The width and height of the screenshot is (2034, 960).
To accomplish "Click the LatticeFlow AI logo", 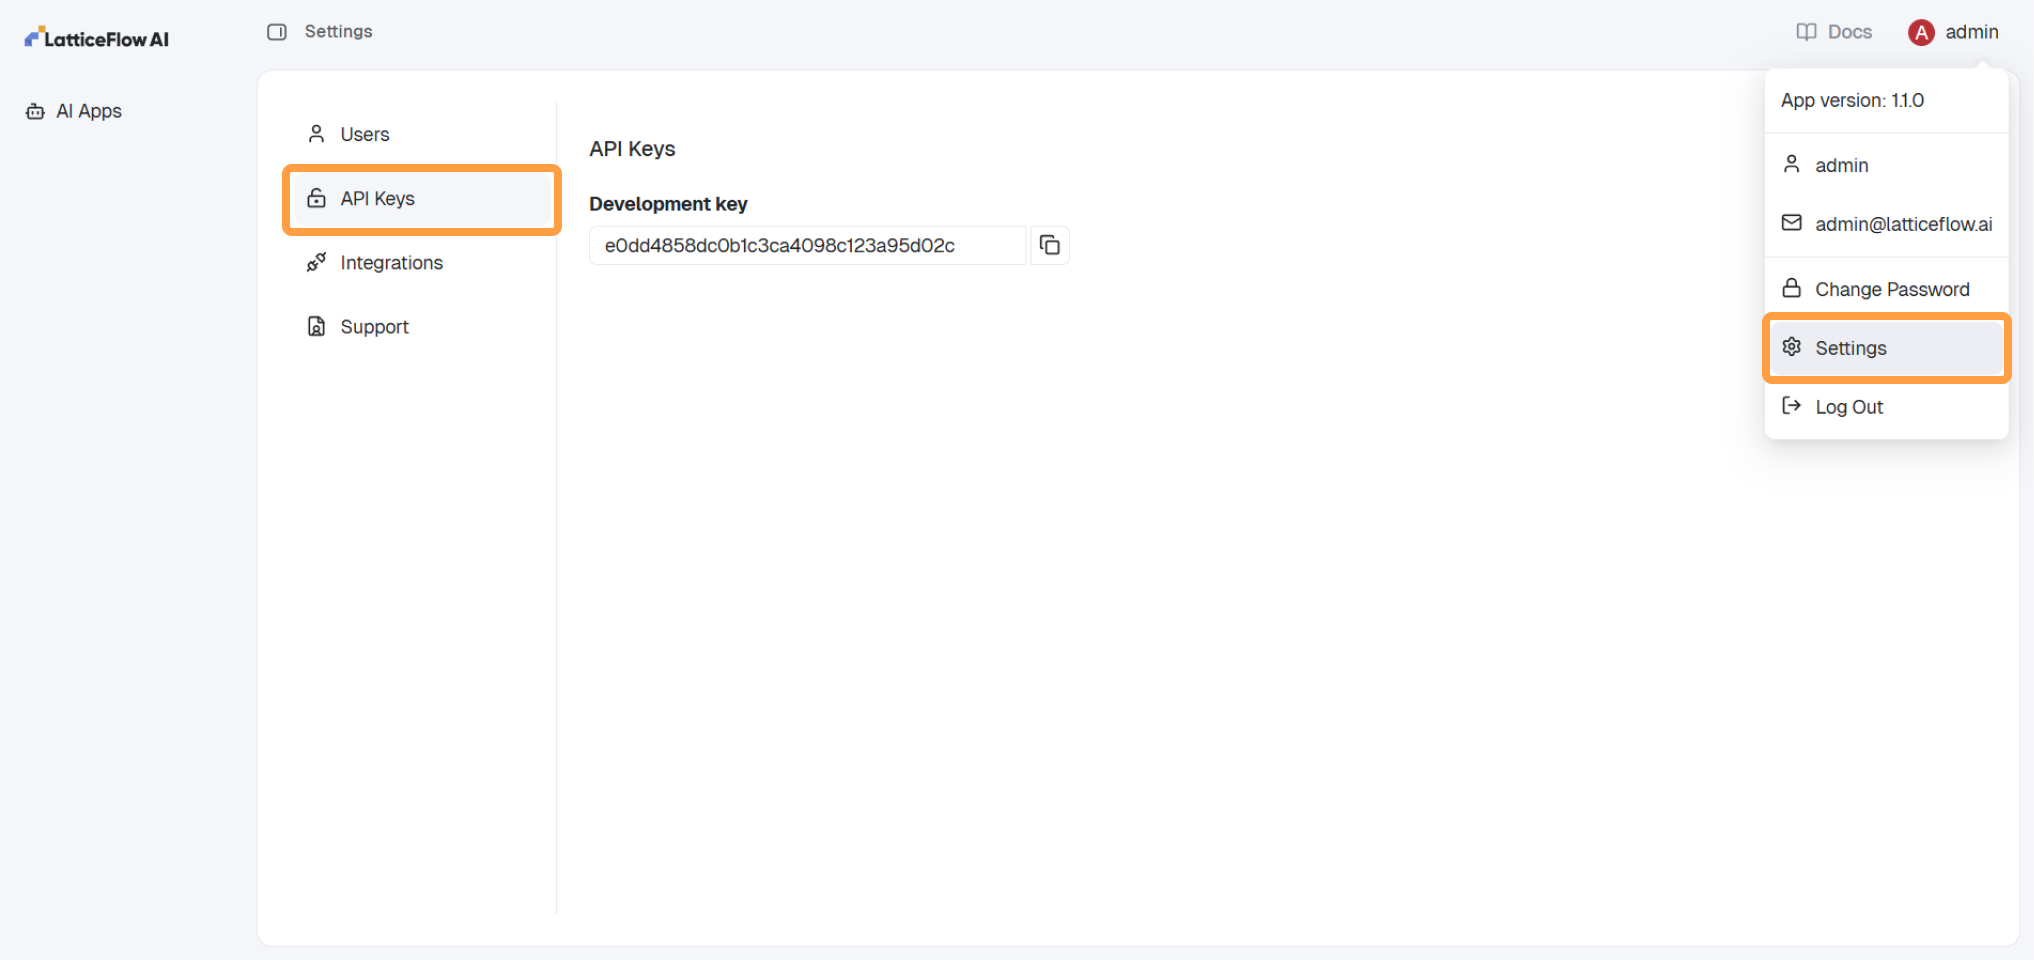I will coord(96,37).
